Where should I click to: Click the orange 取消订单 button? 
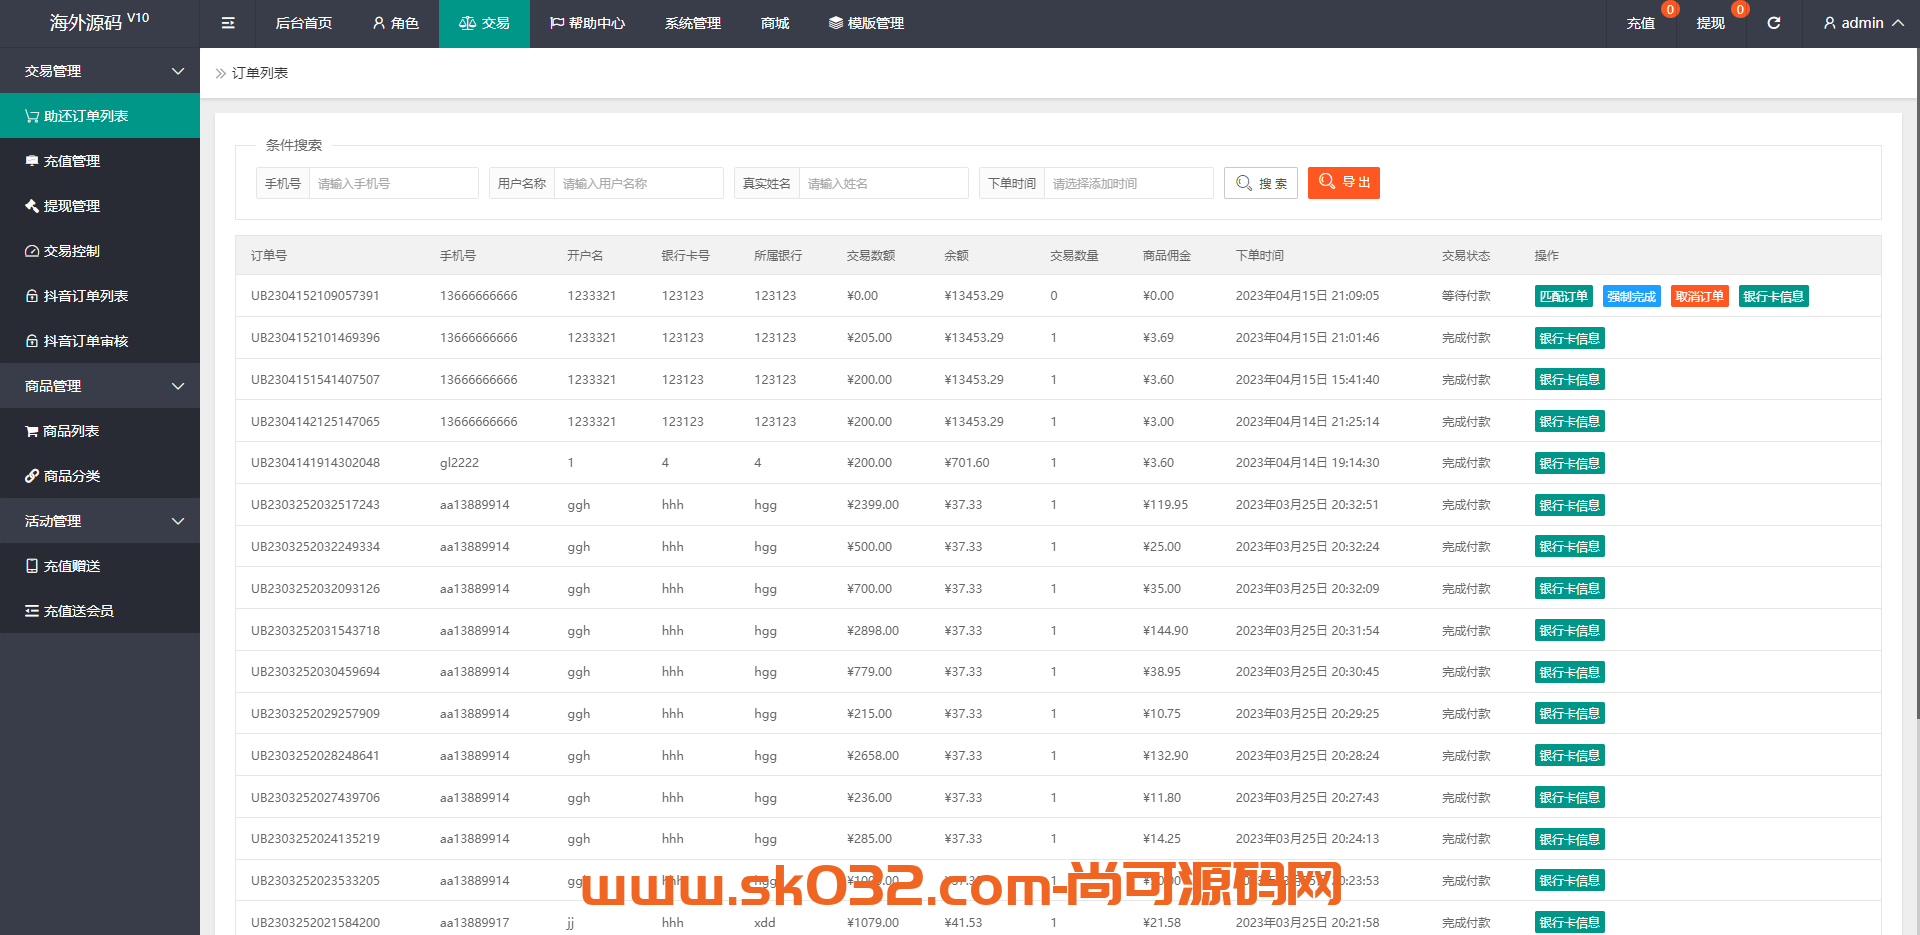click(x=1700, y=296)
